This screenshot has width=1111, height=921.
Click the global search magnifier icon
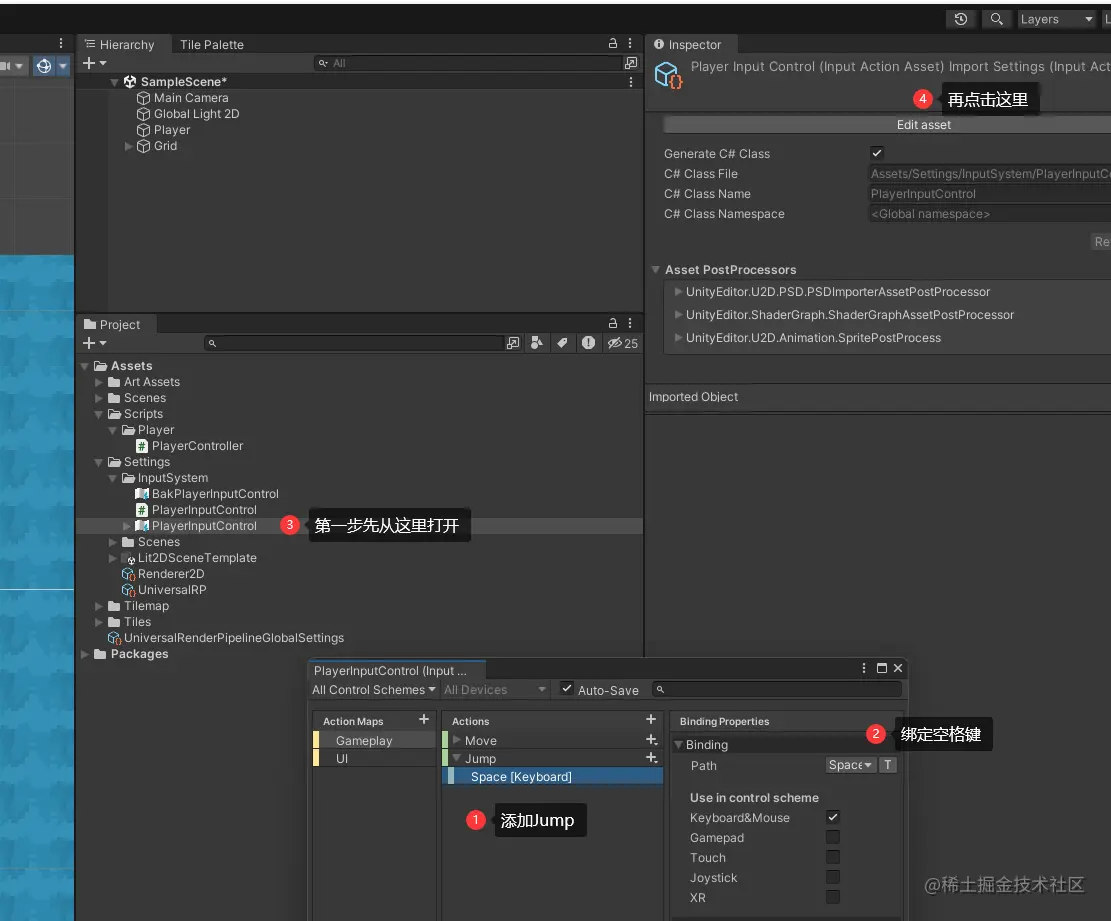(x=996, y=19)
